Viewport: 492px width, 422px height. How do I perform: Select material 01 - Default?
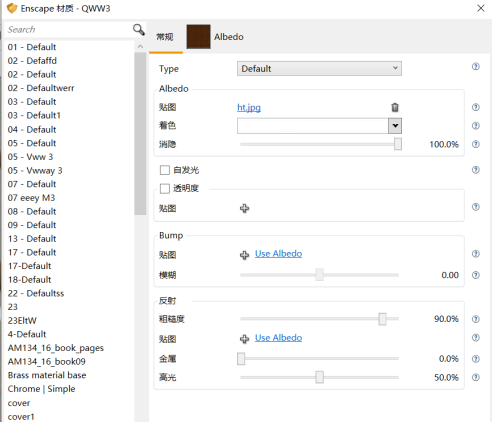point(32,47)
